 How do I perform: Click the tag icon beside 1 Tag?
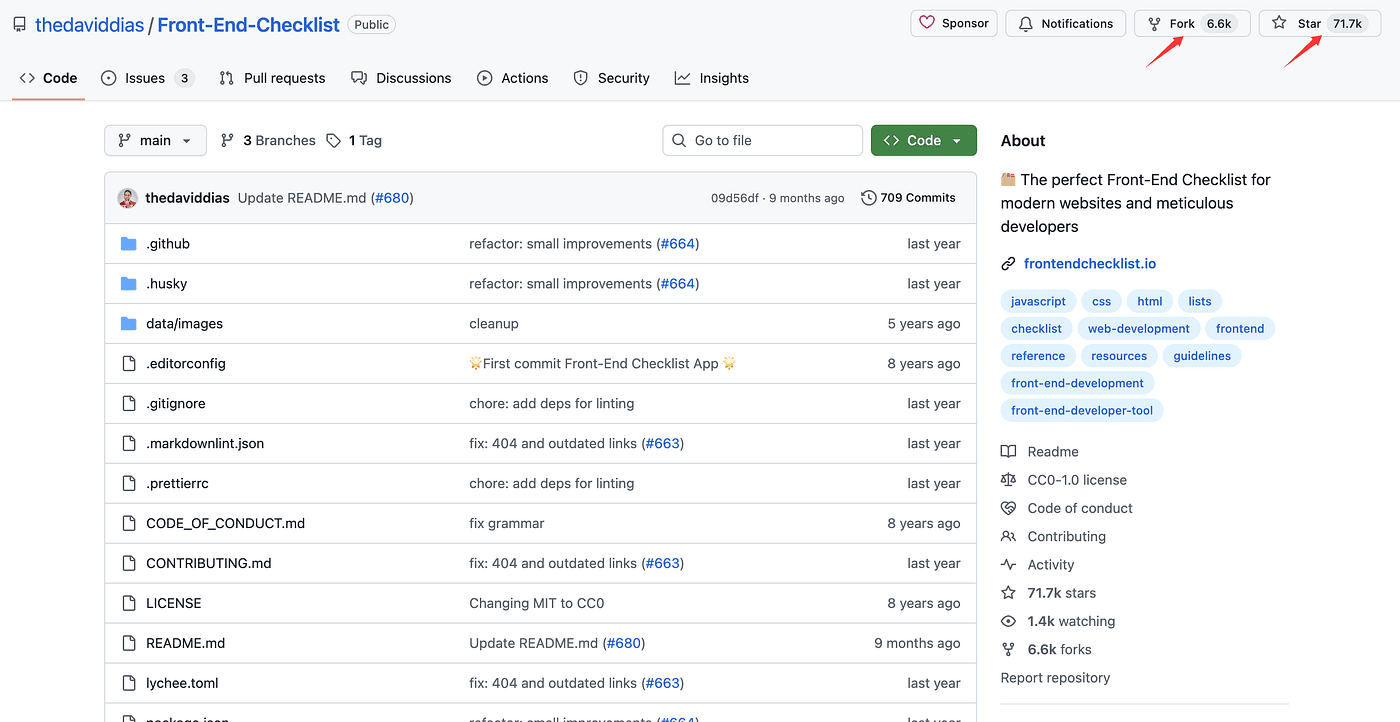[334, 141]
